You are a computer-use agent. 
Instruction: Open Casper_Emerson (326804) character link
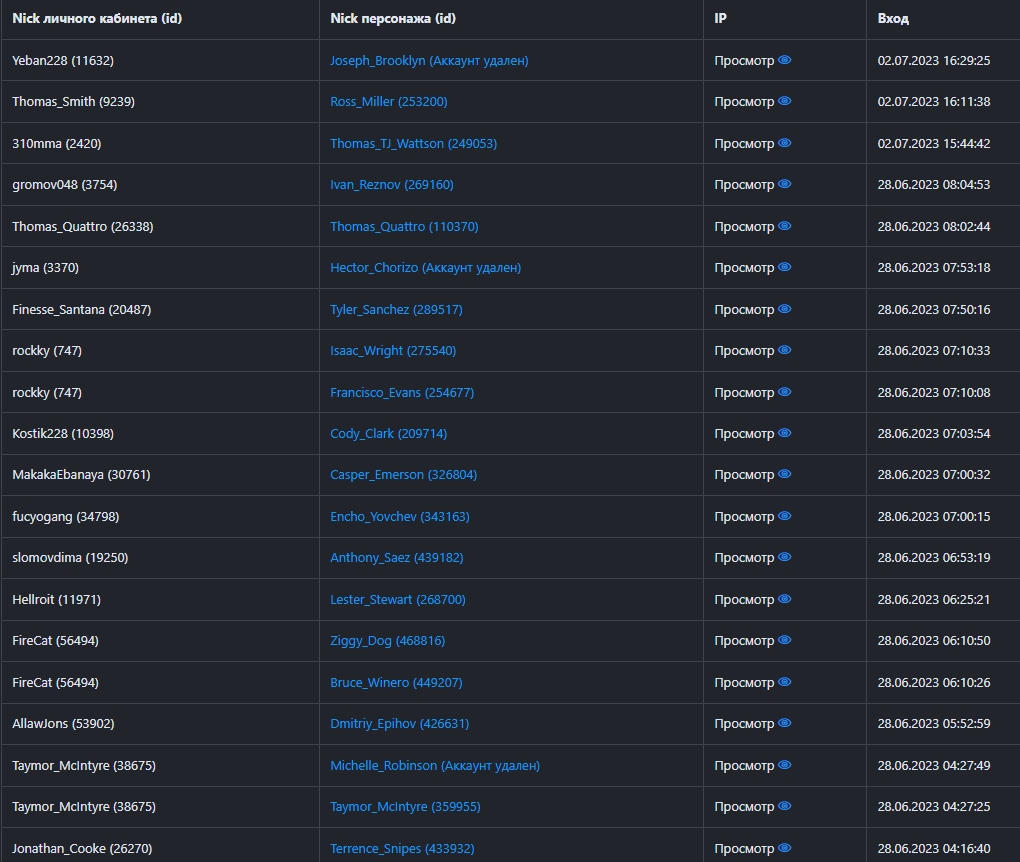point(403,474)
